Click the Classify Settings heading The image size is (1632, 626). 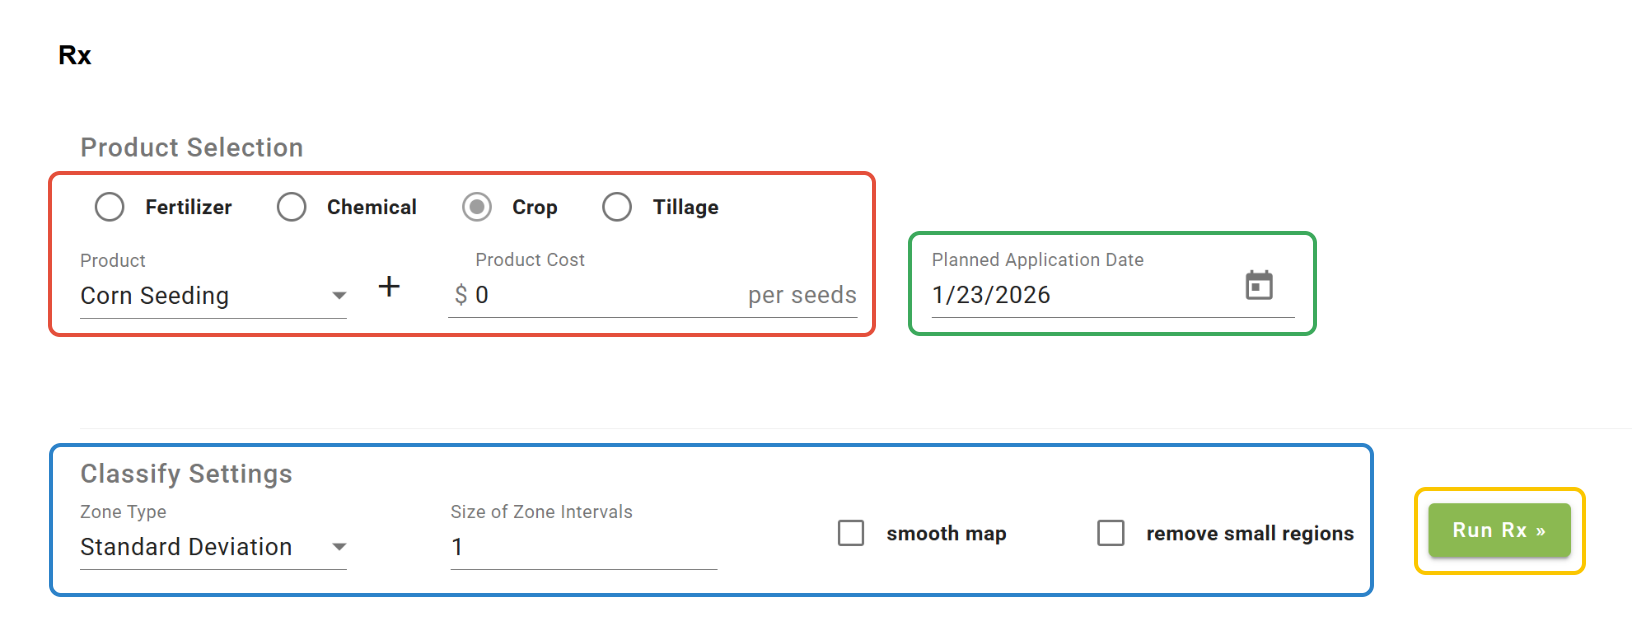pyautogui.click(x=186, y=474)
